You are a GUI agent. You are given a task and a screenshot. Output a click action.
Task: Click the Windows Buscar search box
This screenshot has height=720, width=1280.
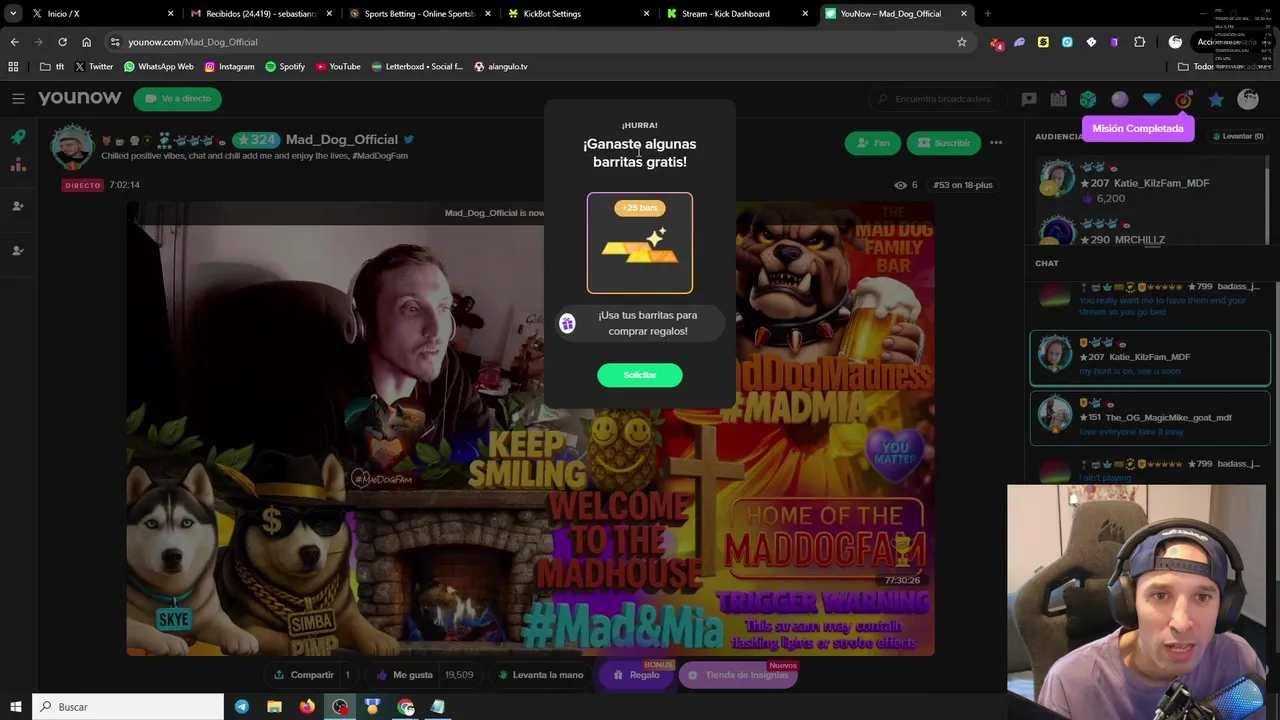129,707
